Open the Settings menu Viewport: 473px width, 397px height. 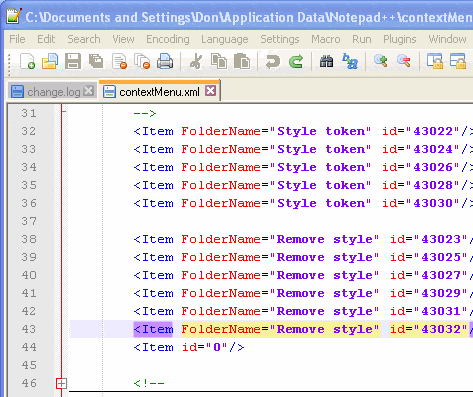(x=280, y=39)
